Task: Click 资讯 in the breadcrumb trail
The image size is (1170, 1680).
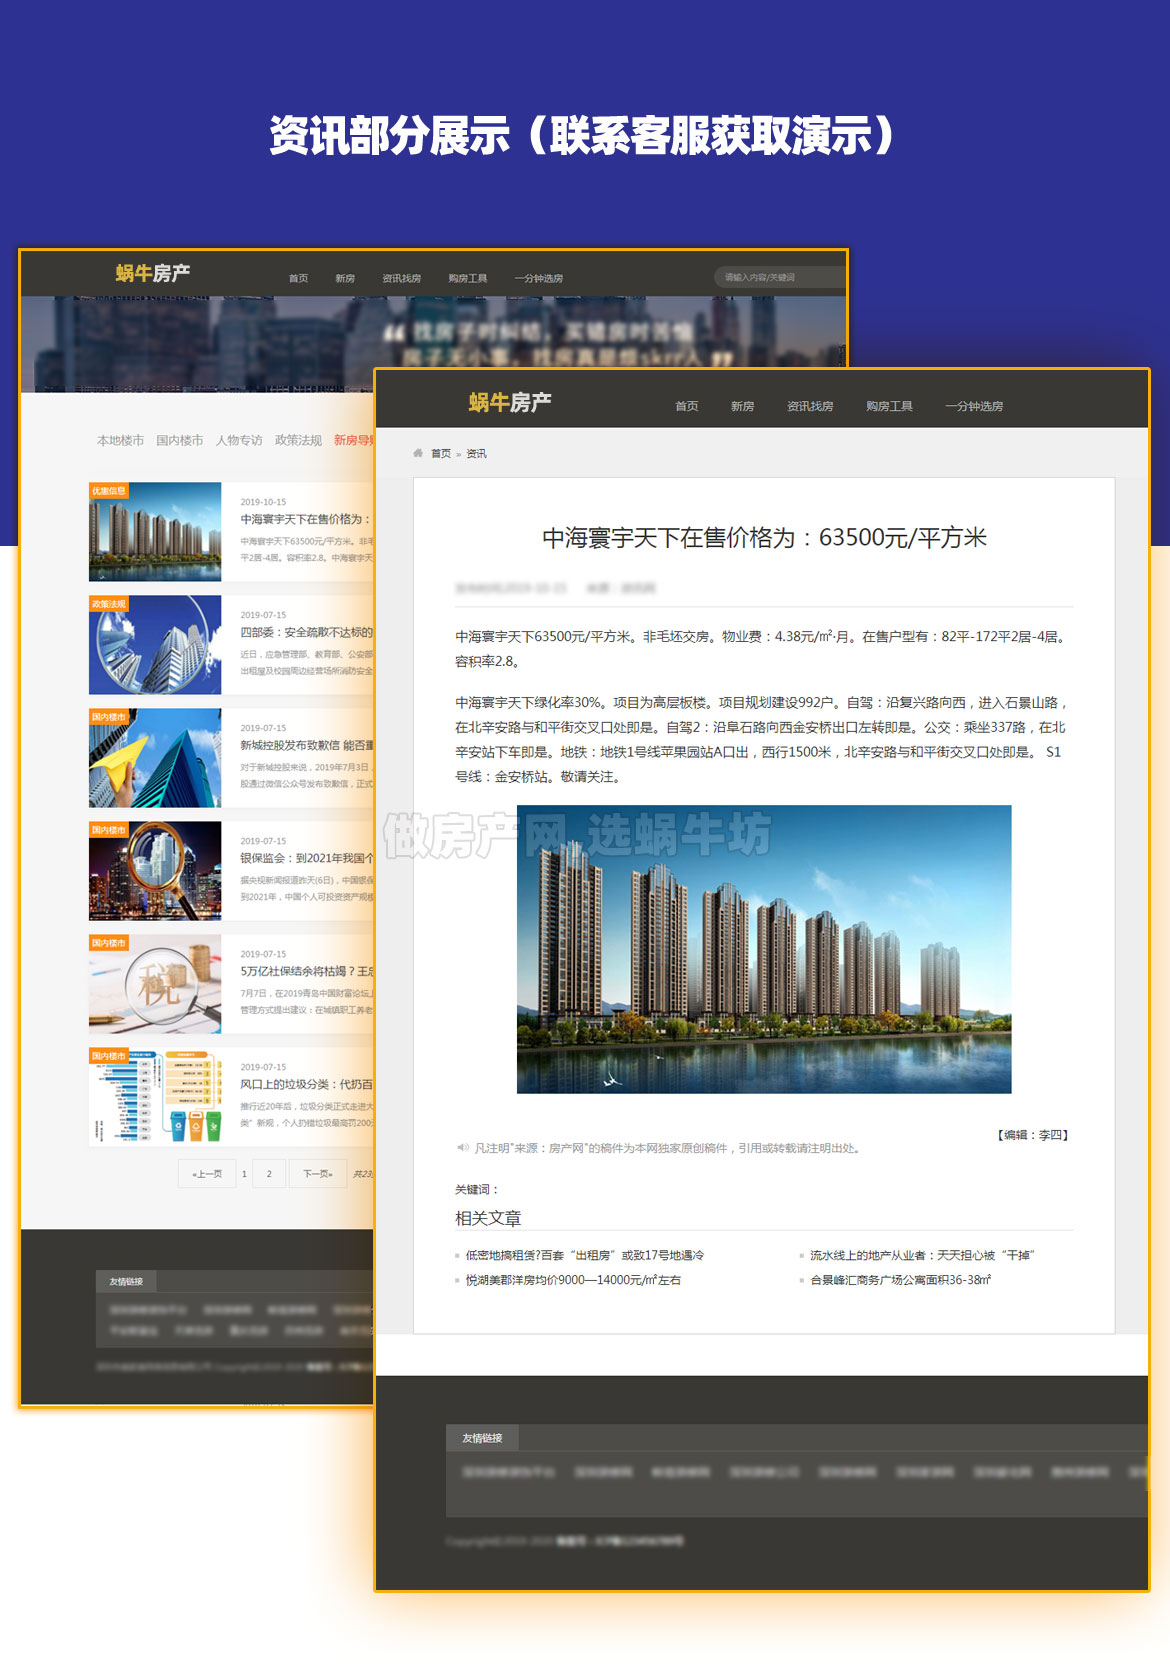Action: [x=476, y=454]
